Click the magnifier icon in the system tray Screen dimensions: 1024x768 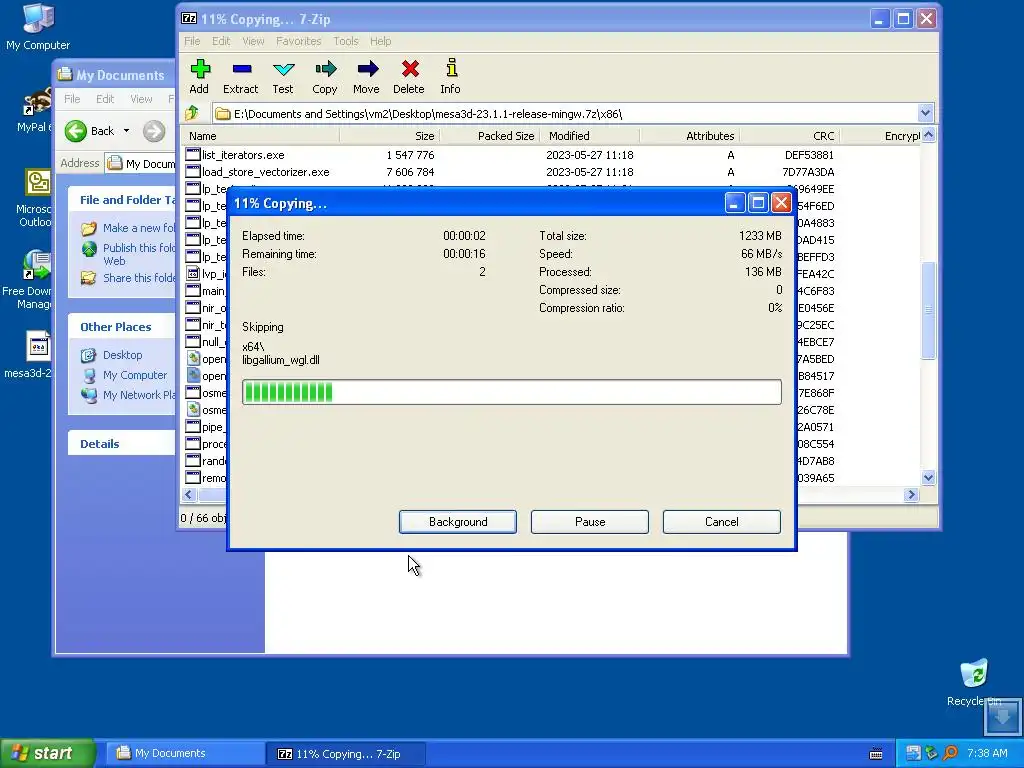click(x=950, y=754)
